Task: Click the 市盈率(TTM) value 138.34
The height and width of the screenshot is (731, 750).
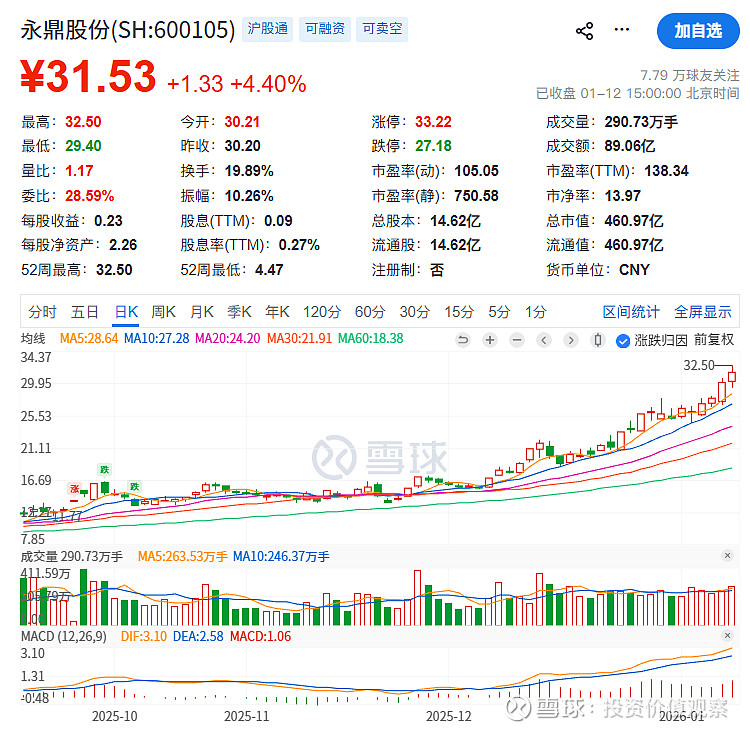Action: [x=666, y=171]
